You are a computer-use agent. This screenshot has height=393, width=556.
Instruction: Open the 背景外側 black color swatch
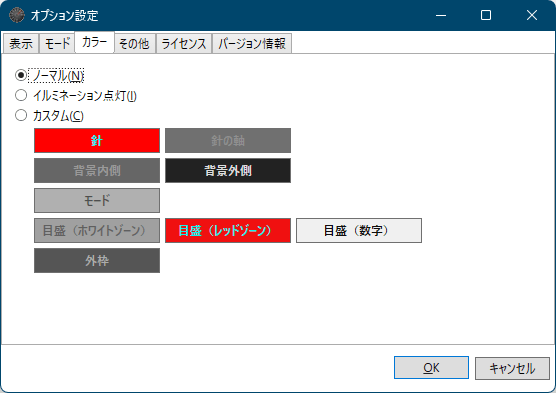click(x=228, y=171)
